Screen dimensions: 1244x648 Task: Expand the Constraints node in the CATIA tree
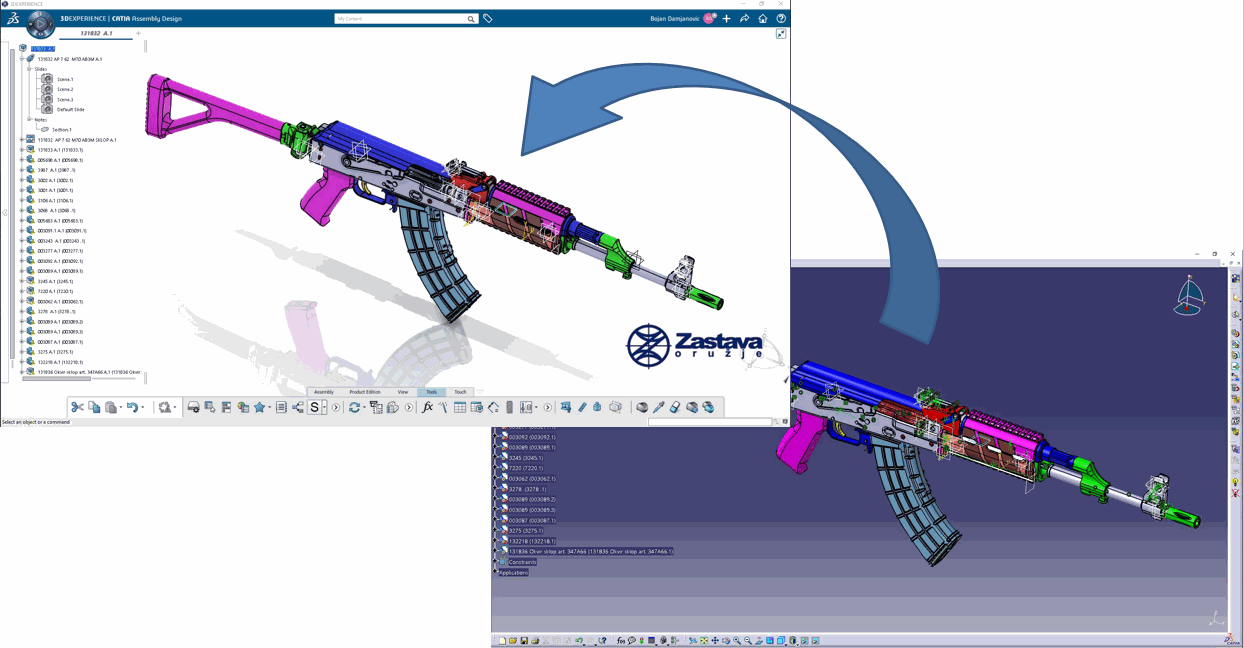tap(494, 560)
